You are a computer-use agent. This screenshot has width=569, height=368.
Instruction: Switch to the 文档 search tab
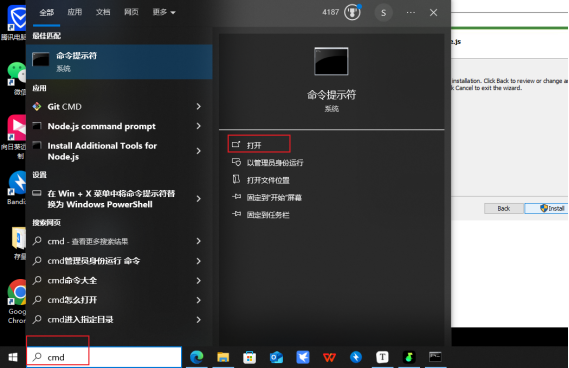(103, 12)
